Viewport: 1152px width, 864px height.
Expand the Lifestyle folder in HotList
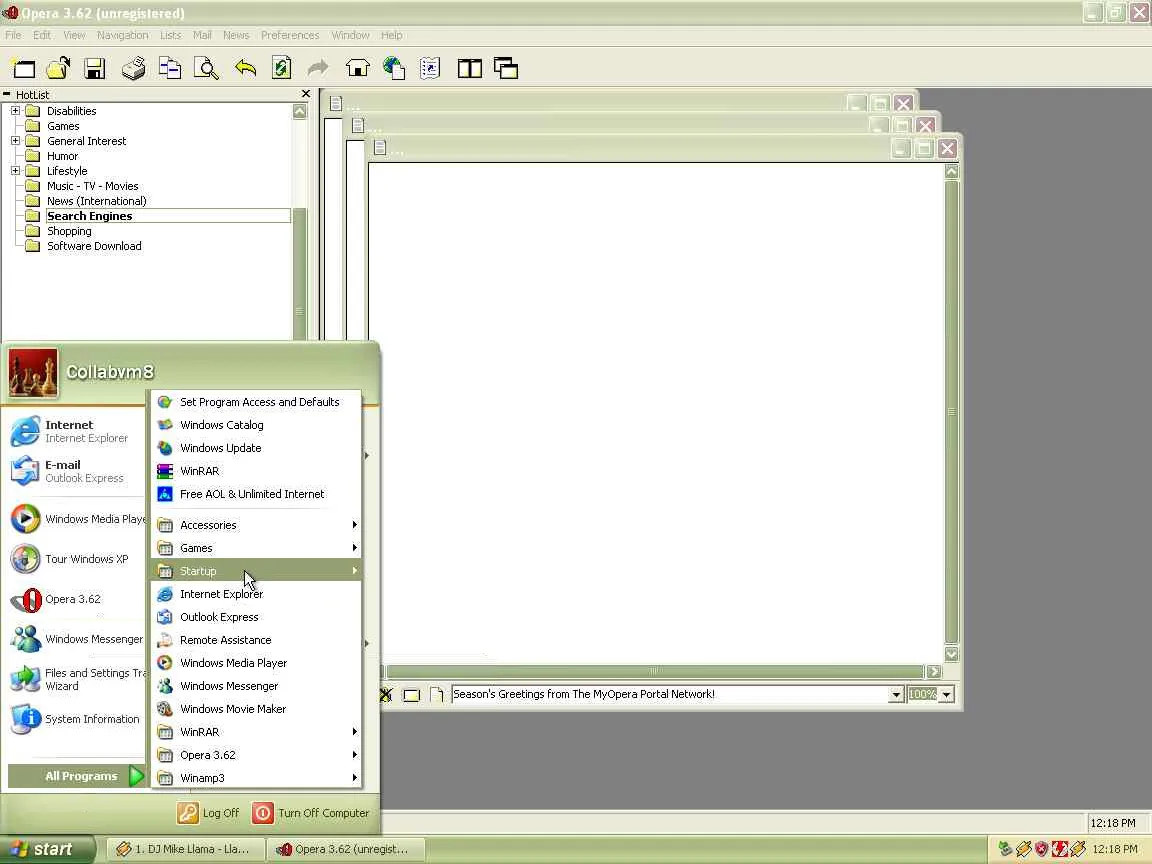15,170
